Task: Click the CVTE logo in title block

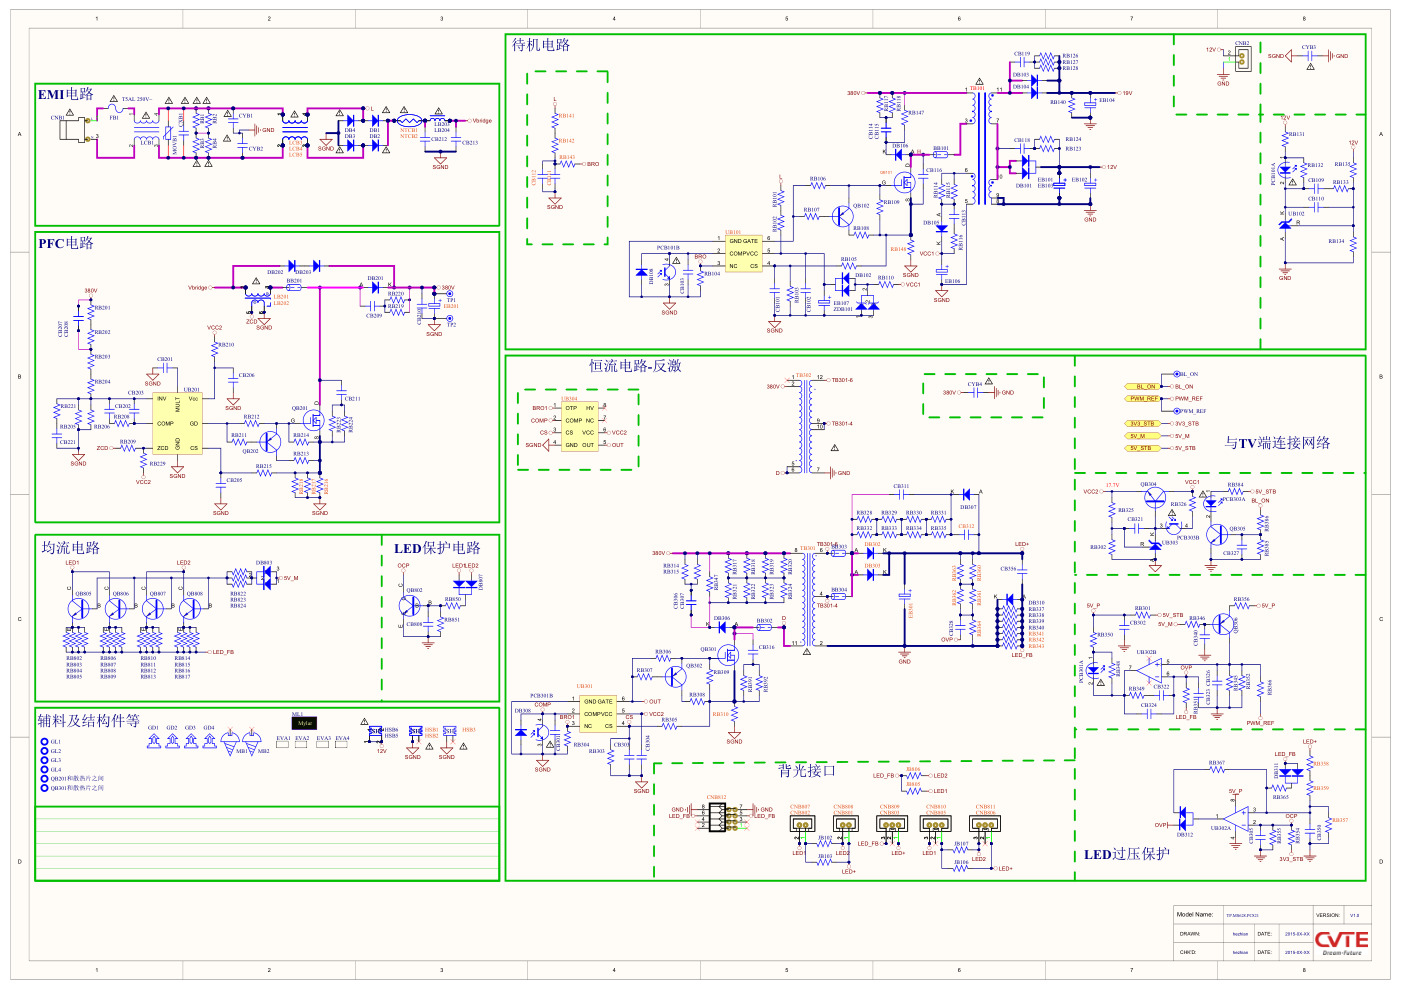Action: click(x=1341, y=941)
